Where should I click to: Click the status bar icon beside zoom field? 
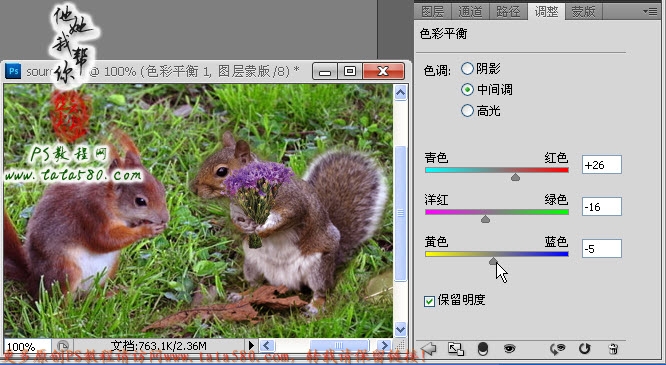click(x=63, y=346)
